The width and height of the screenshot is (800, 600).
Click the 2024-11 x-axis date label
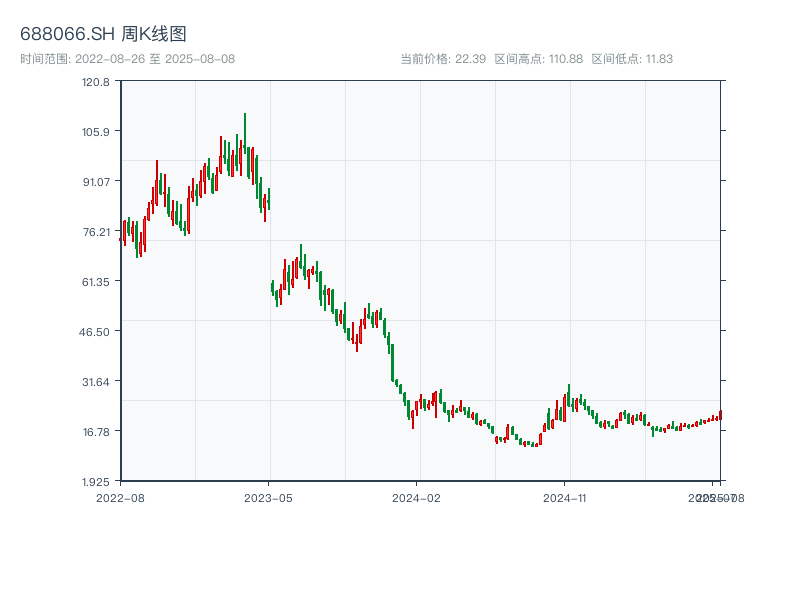pos(564,497)
